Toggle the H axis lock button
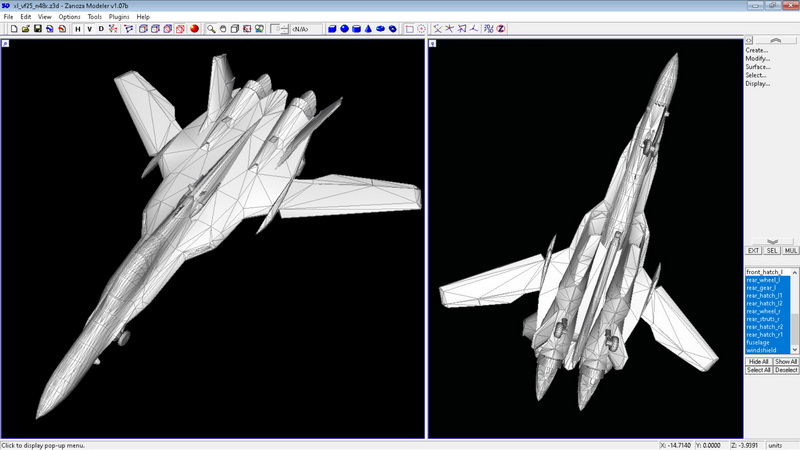The image size is (800, 450). (x=78, y=29)
